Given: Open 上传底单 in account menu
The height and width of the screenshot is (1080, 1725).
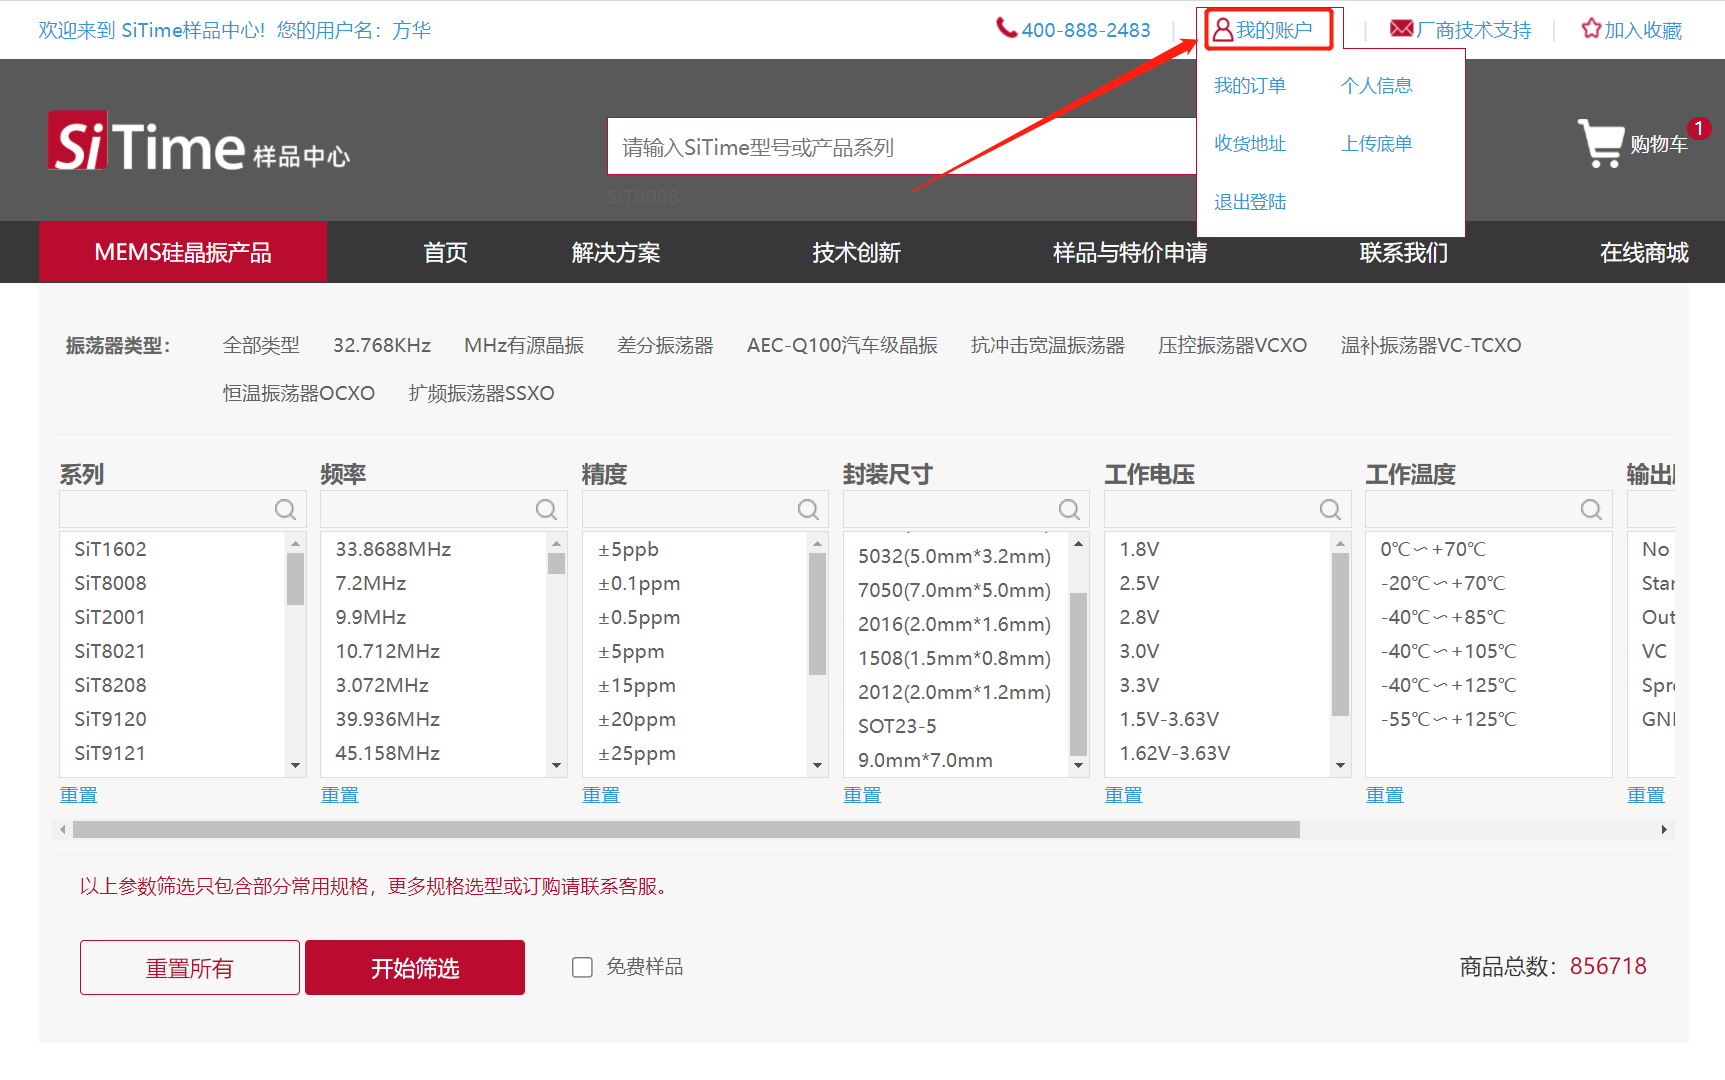Looking at the screenshot, I should (x=1377, y=144).
